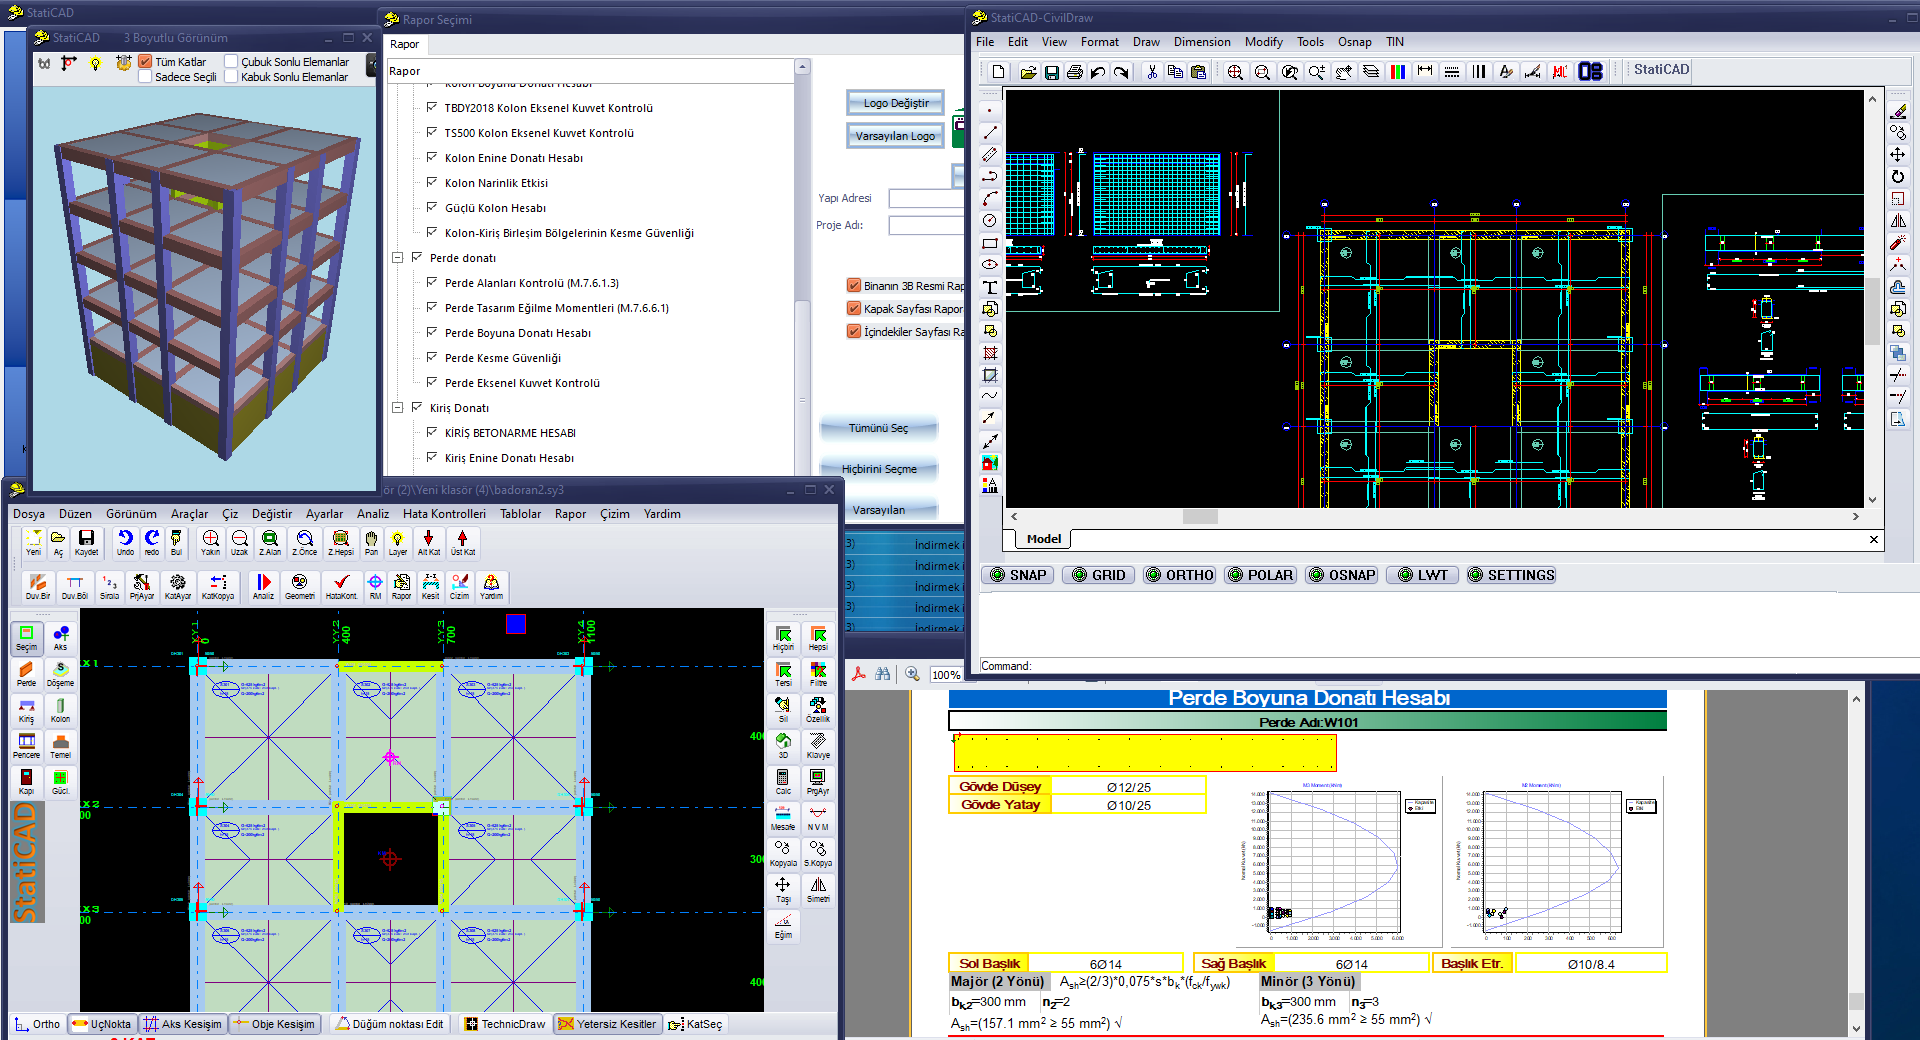Image resolution: width=1920 pixels, height=1040 pixels.
Task: Toggle Kapak Sayfası Raporu checkbox
Action: coord(854,308)
